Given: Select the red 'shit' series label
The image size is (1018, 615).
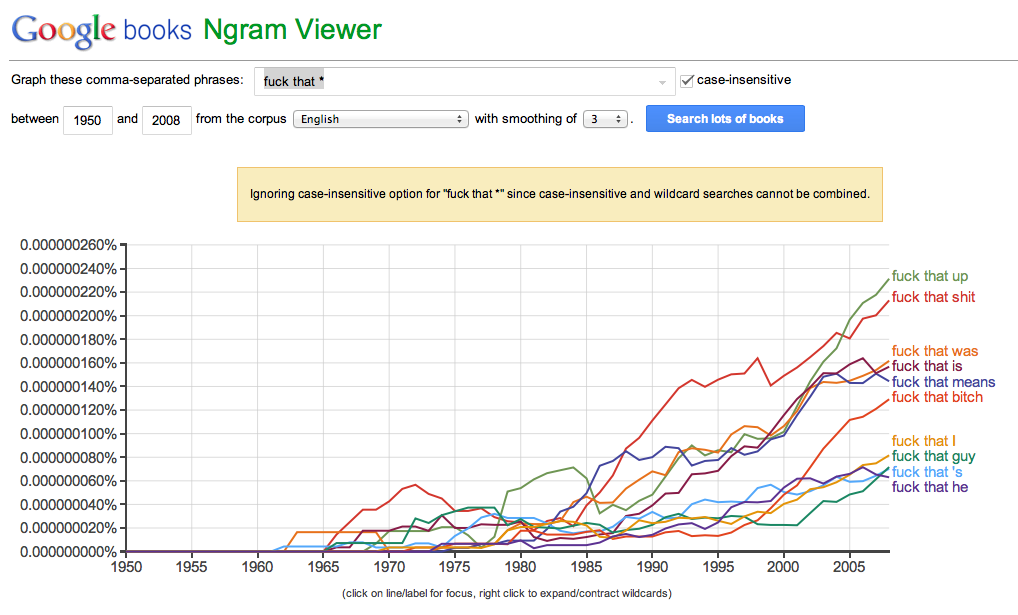Looking at the screenshot, I should 933,297.
